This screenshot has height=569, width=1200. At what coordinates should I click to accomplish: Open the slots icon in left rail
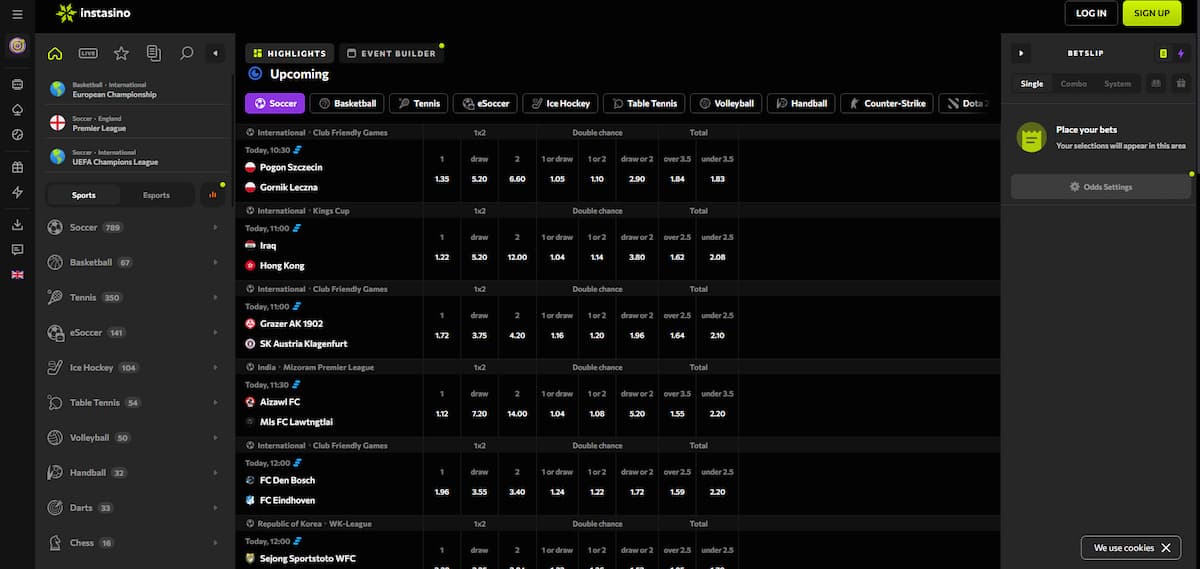pyautogui.click(x=17, y=84)
